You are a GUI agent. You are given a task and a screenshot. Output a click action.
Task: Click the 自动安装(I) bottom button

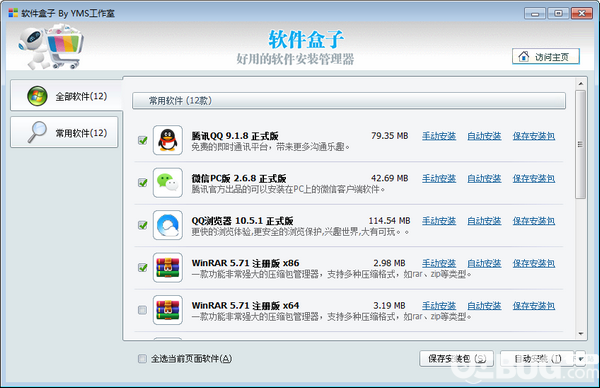coord(537,359)
